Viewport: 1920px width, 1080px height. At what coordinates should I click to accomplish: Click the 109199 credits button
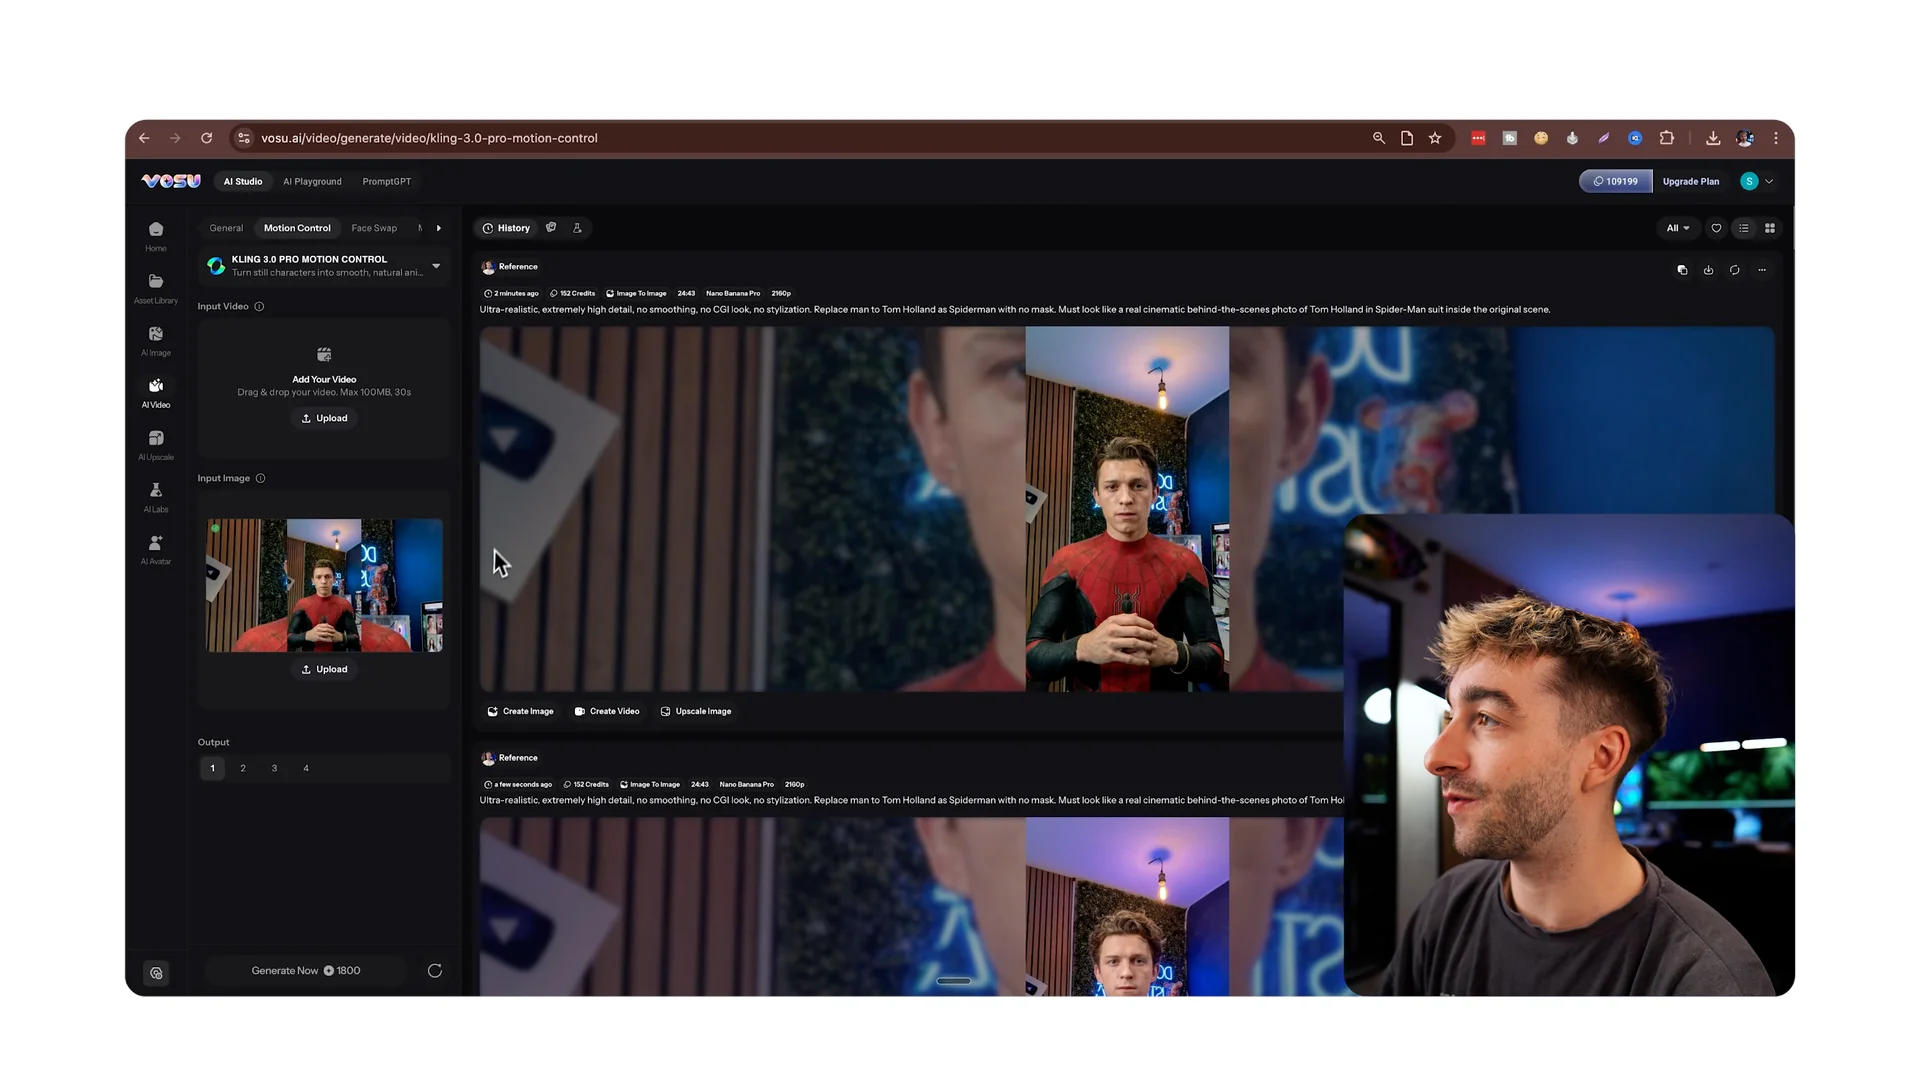point(1616,182)
